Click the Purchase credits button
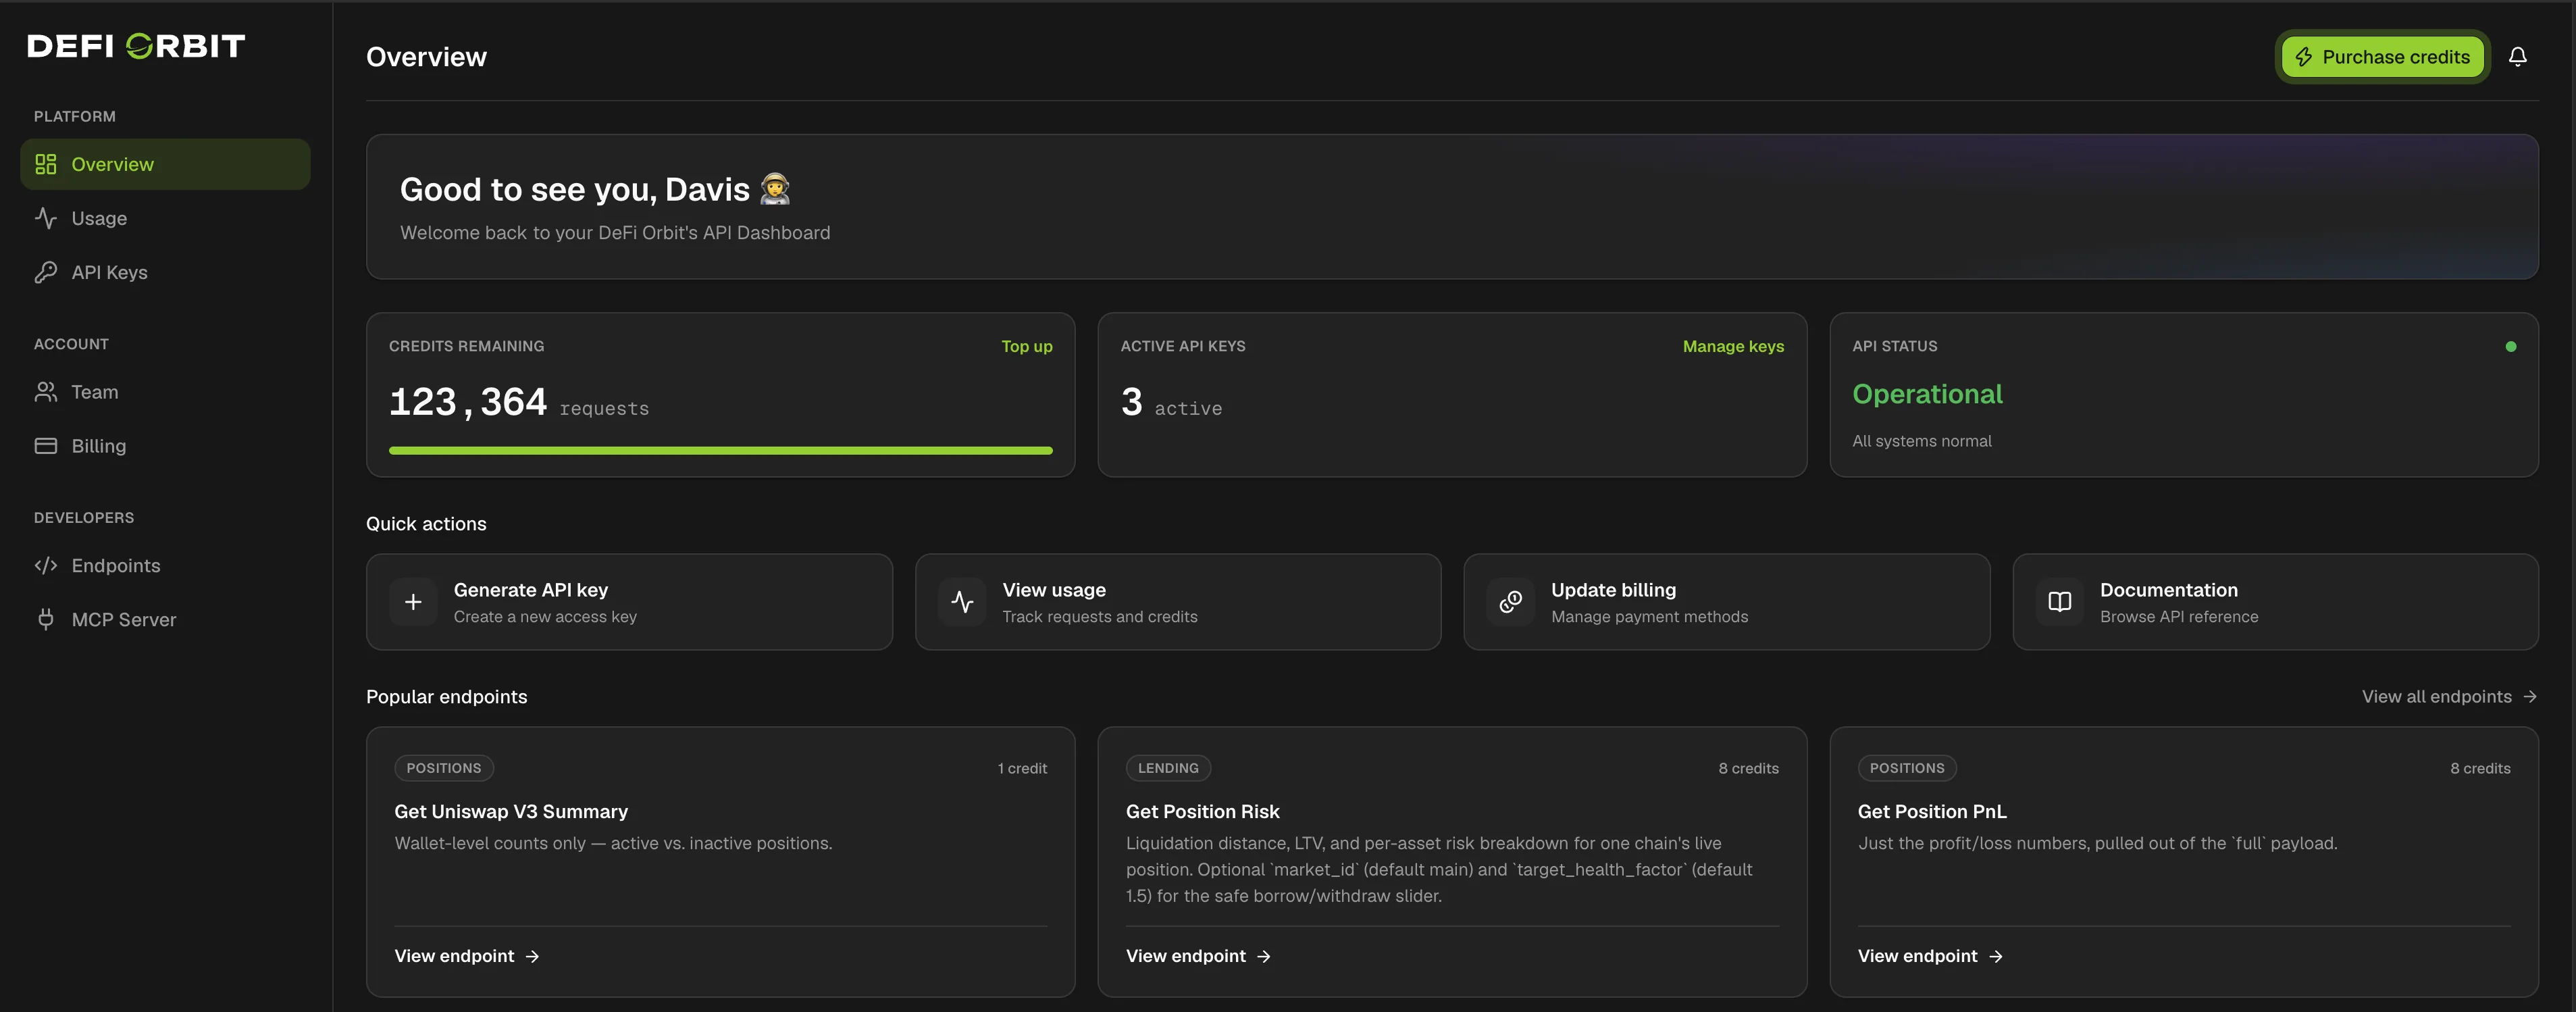Screen dimensions: 2576x1012 pos(2383,57)
